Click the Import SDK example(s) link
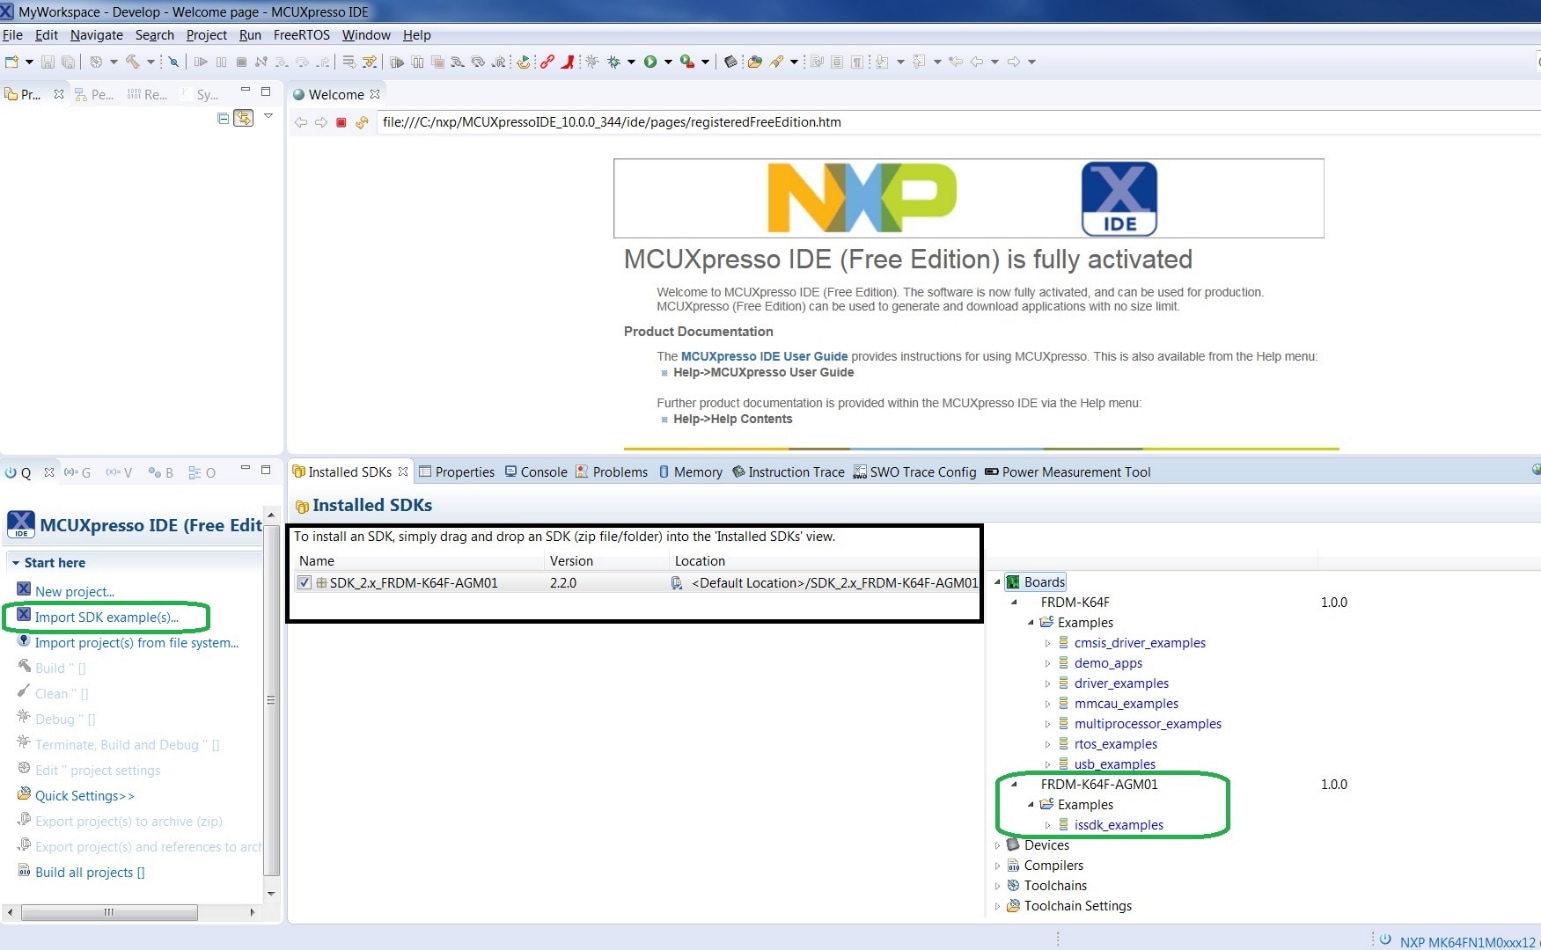The width and height of the screenshot is (1541, 950). (x=106, y=617)
